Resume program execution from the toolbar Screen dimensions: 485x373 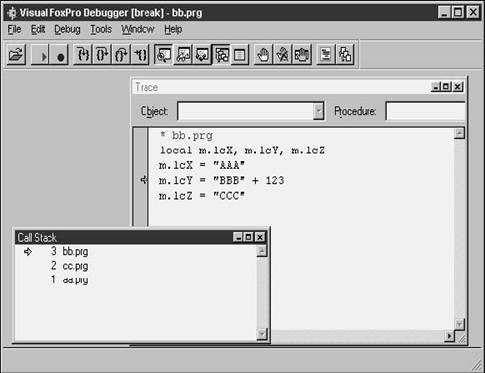click(x=40, y=54)
